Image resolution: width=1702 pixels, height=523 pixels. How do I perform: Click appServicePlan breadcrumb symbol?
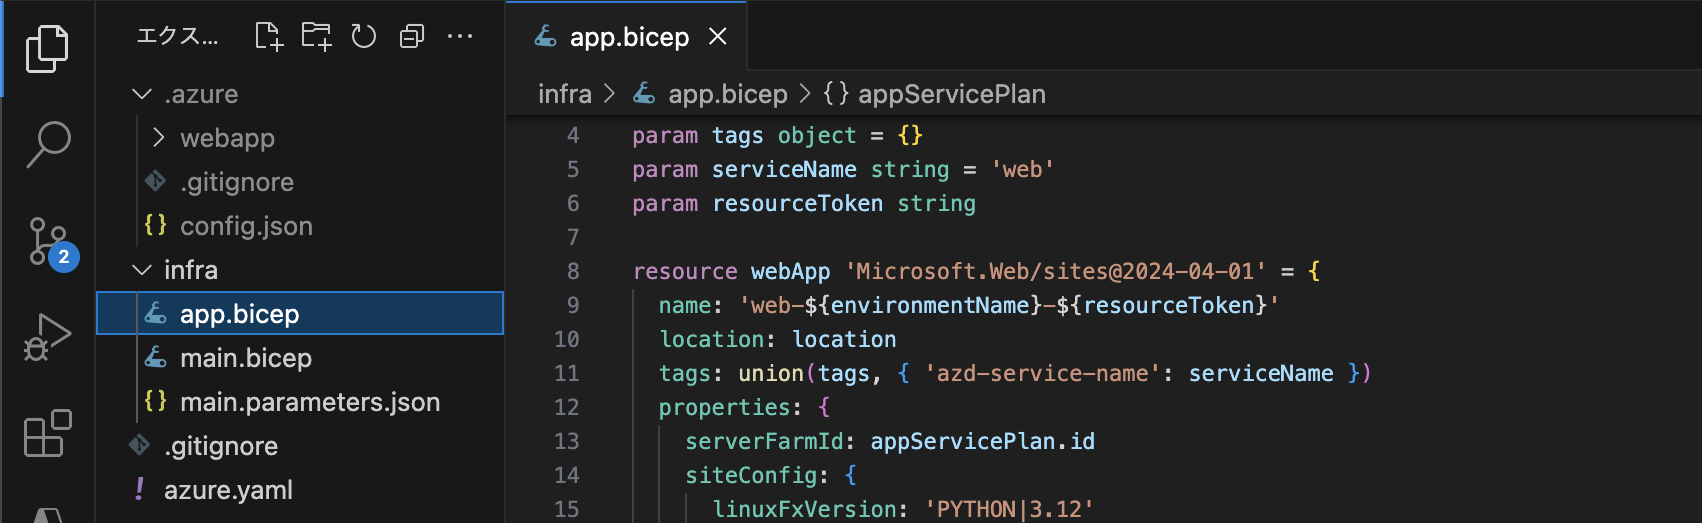click(x=935, y=94)
